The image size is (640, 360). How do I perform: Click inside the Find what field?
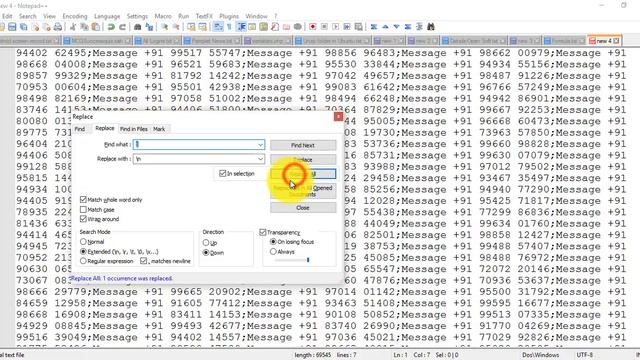(199, 144)
